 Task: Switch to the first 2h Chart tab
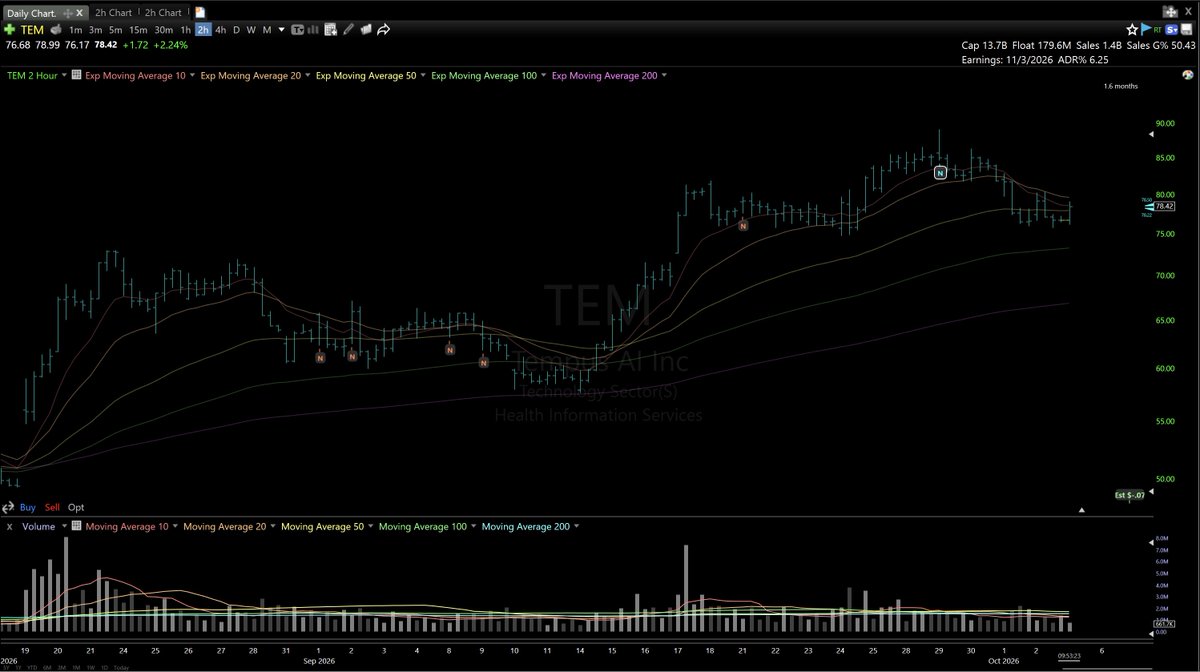[x=113, y=13]
